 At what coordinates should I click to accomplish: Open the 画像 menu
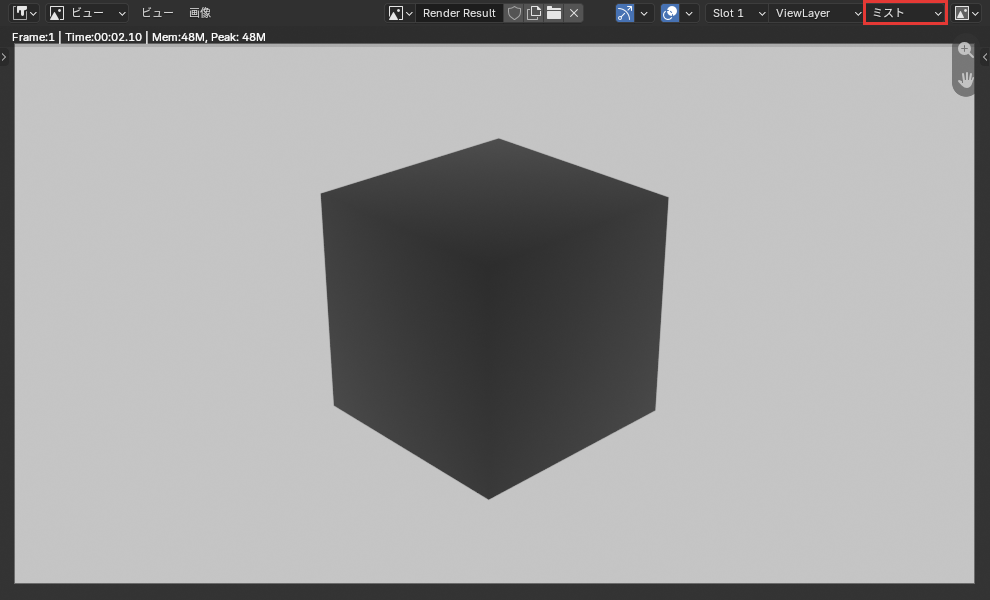[x=200, y=13]
